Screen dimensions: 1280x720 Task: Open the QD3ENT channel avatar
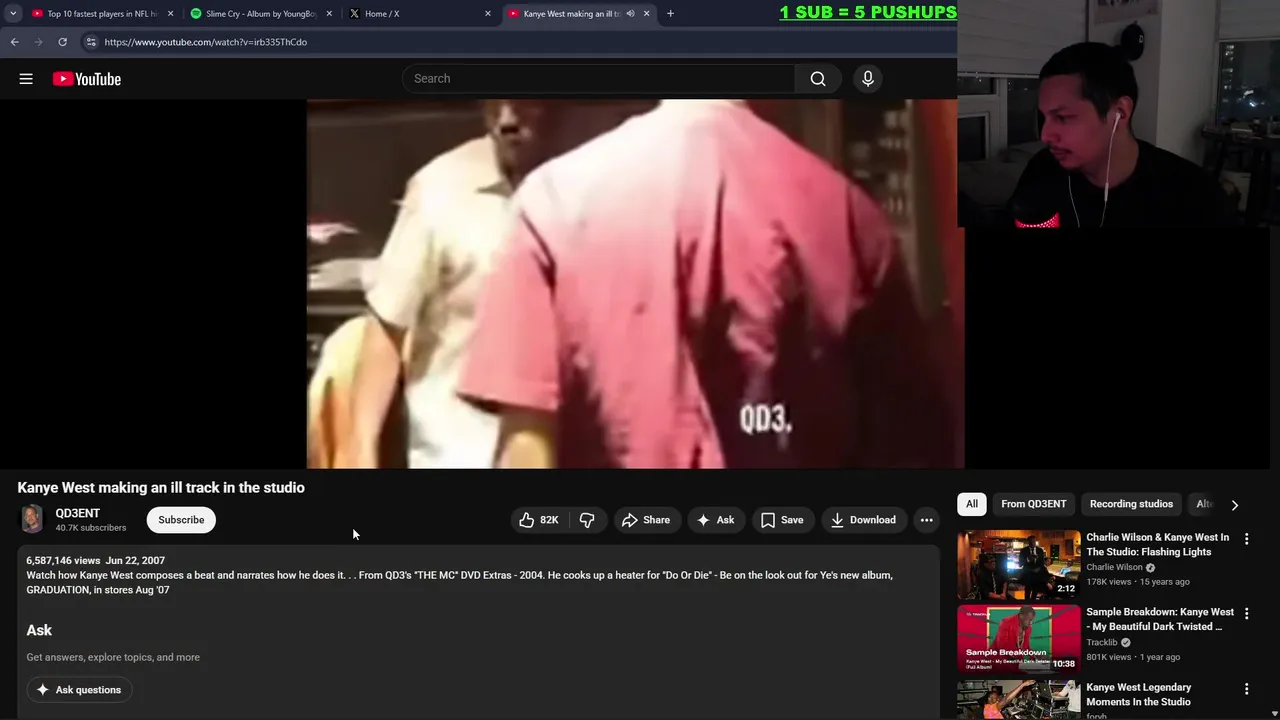(x=33, y=520)
